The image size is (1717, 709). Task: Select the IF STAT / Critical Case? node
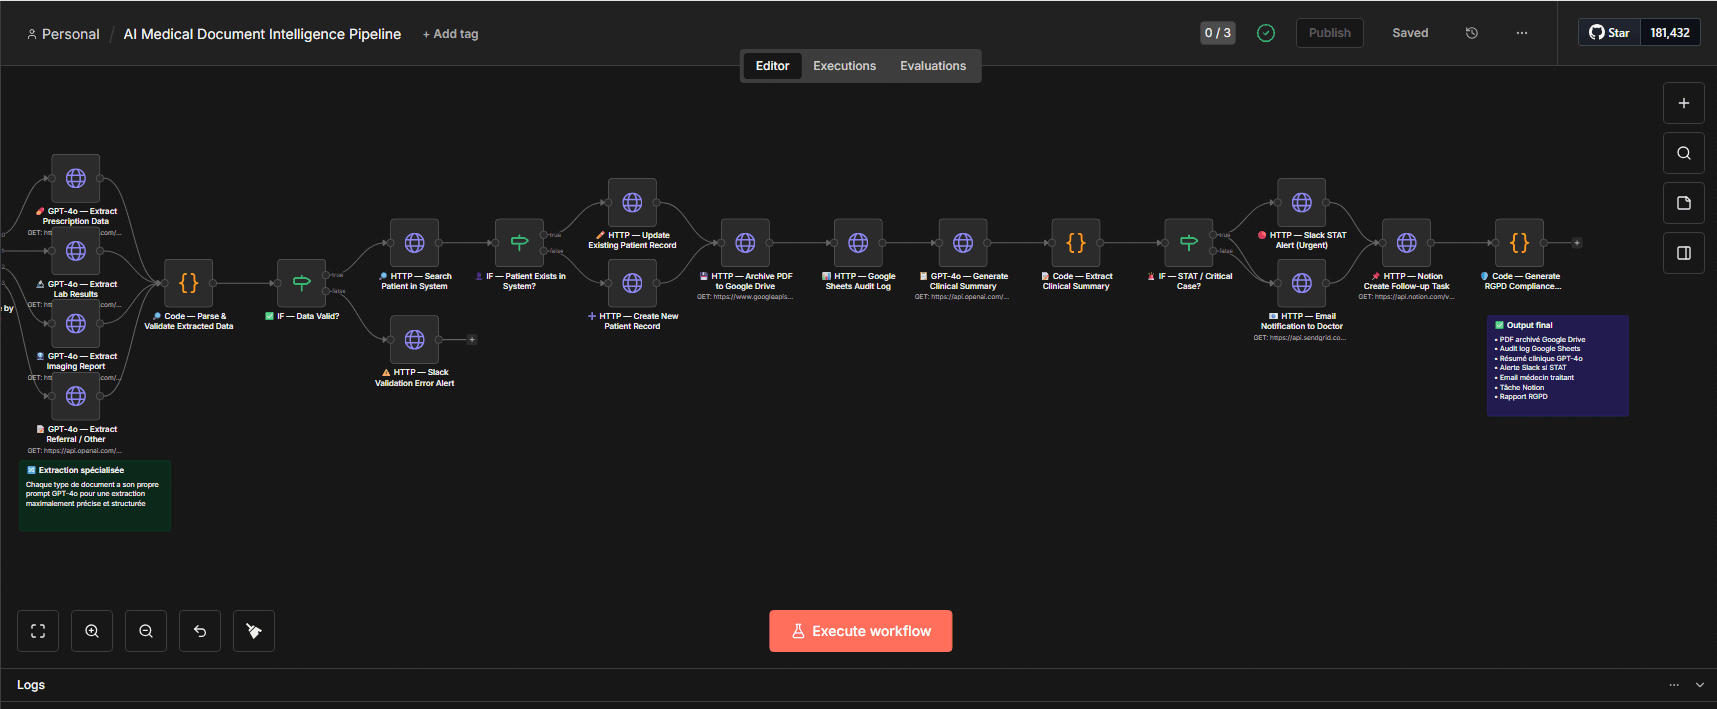click(x=1189, y=243)
